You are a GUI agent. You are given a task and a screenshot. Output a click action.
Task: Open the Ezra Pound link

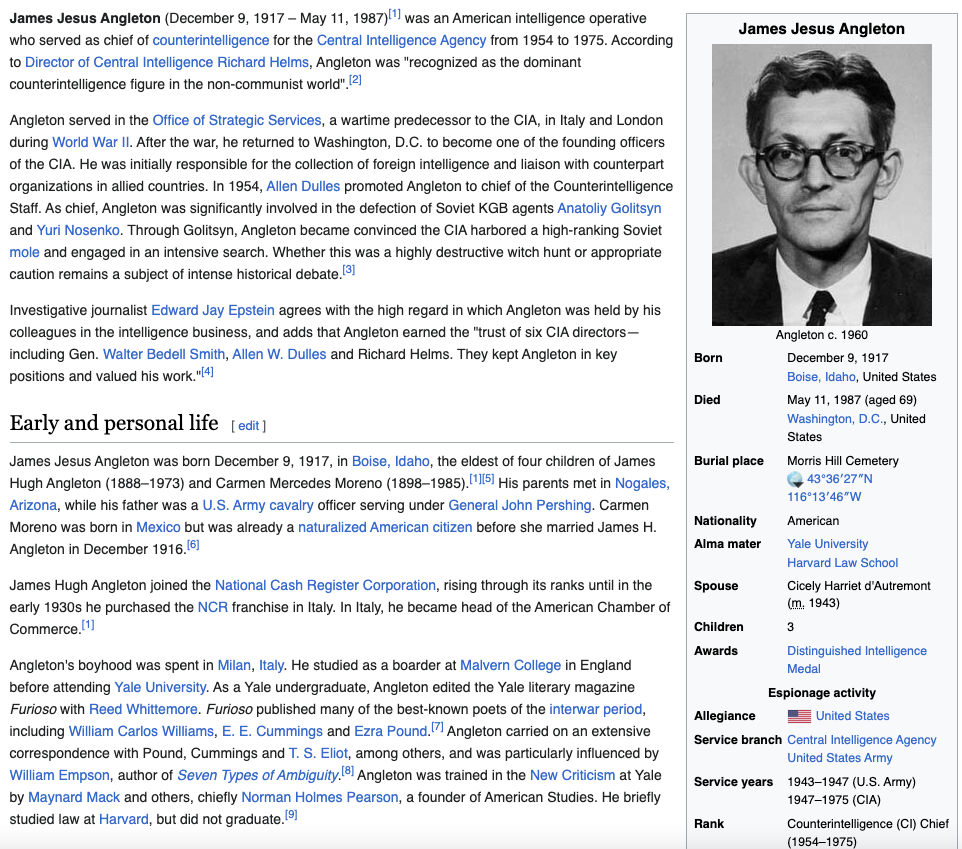tap(390, 732)
